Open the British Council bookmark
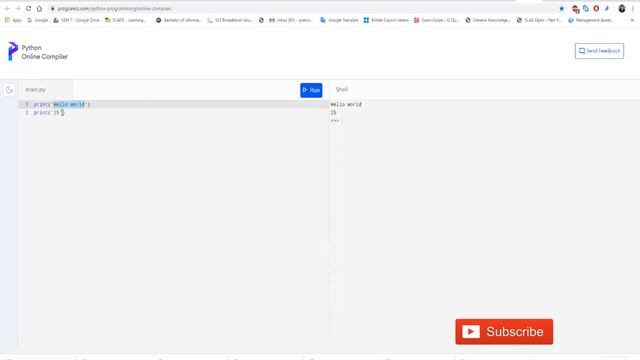The width and height of the screenshot is (640, 360). tap(386, 20)
